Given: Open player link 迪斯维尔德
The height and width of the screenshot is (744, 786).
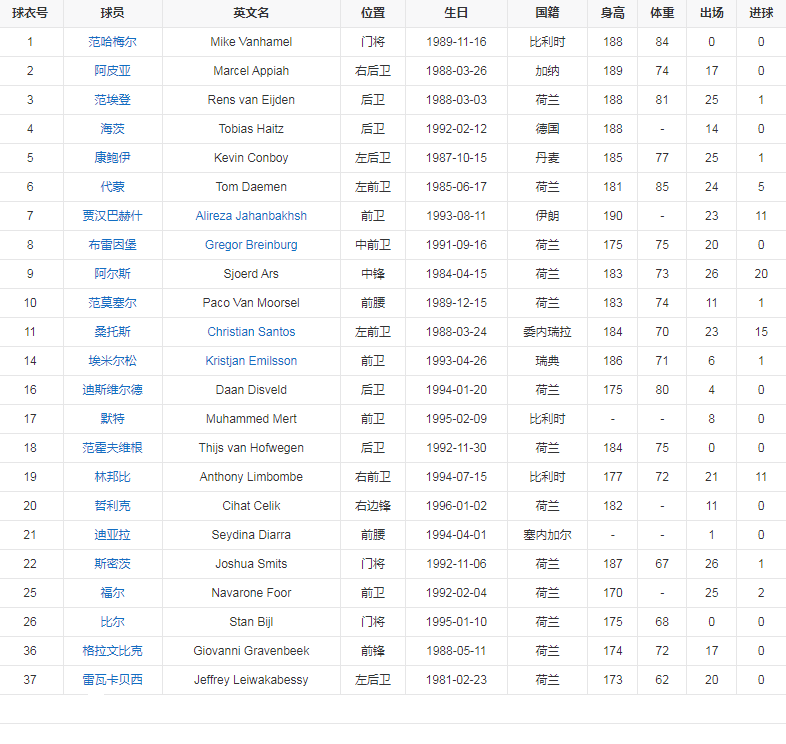Looking at the screenshot, I should click(x=112, y=390).
